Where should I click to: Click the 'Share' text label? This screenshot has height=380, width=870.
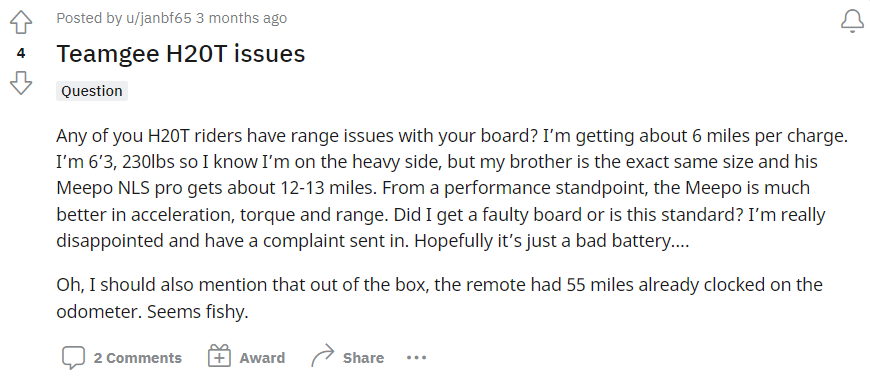(363, 358)
